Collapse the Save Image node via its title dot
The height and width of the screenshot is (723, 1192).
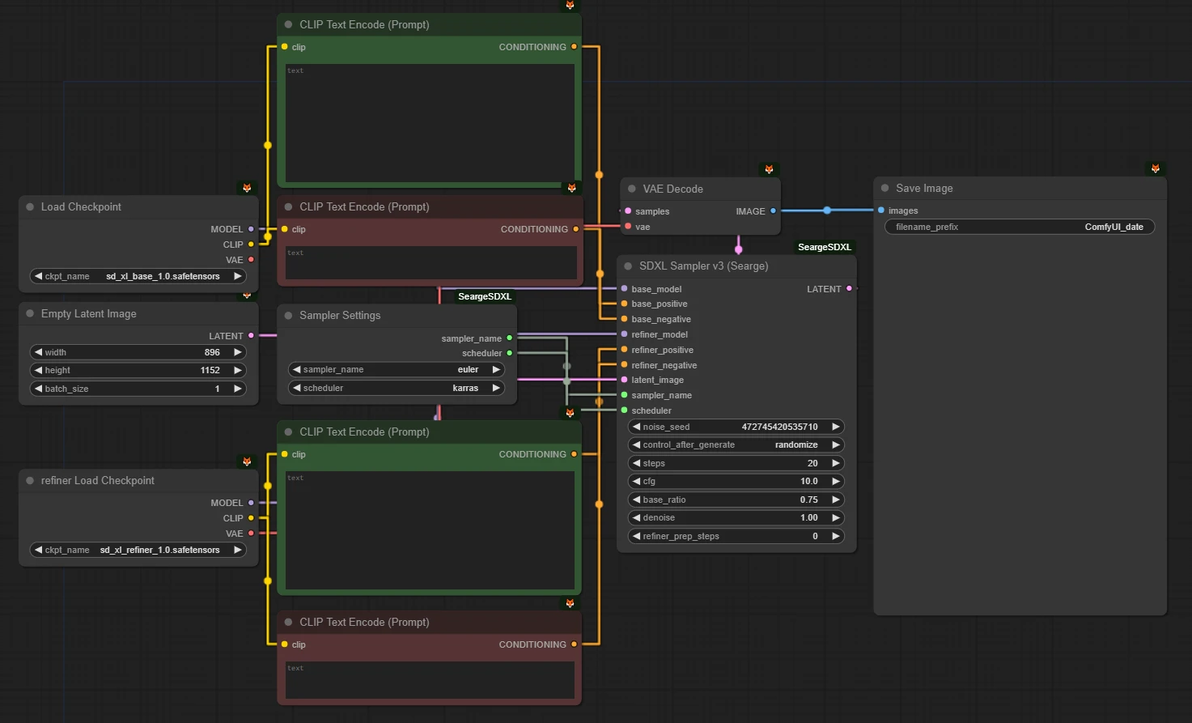(x=885, y=188)
